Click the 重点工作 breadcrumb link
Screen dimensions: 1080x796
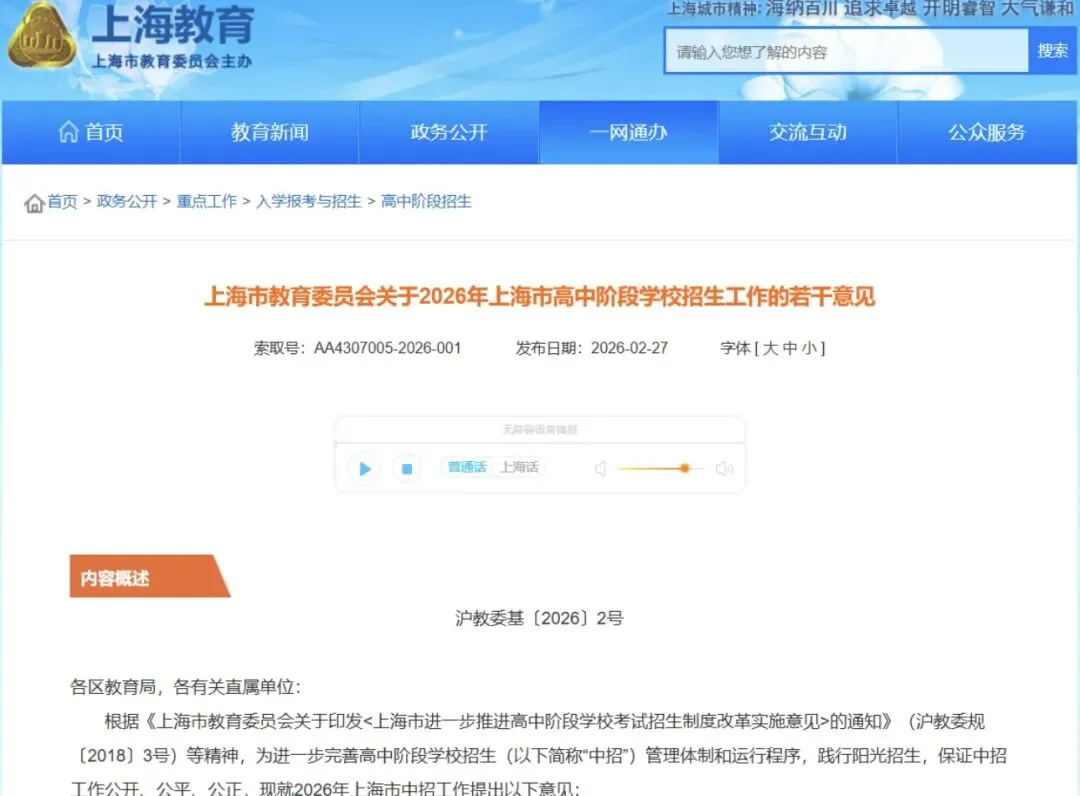click(x=206, y=200)
